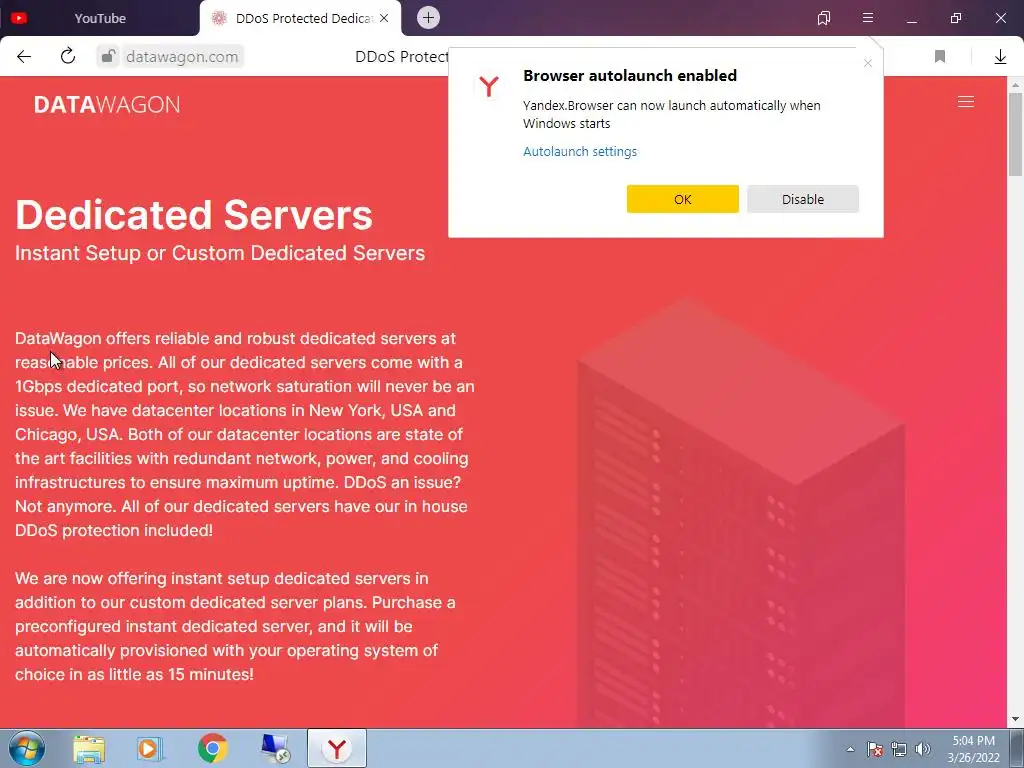The width and height of the screenshot is (1024, 768).
Task: Open Google Chrome from taskbar
Action: (212, 749)
